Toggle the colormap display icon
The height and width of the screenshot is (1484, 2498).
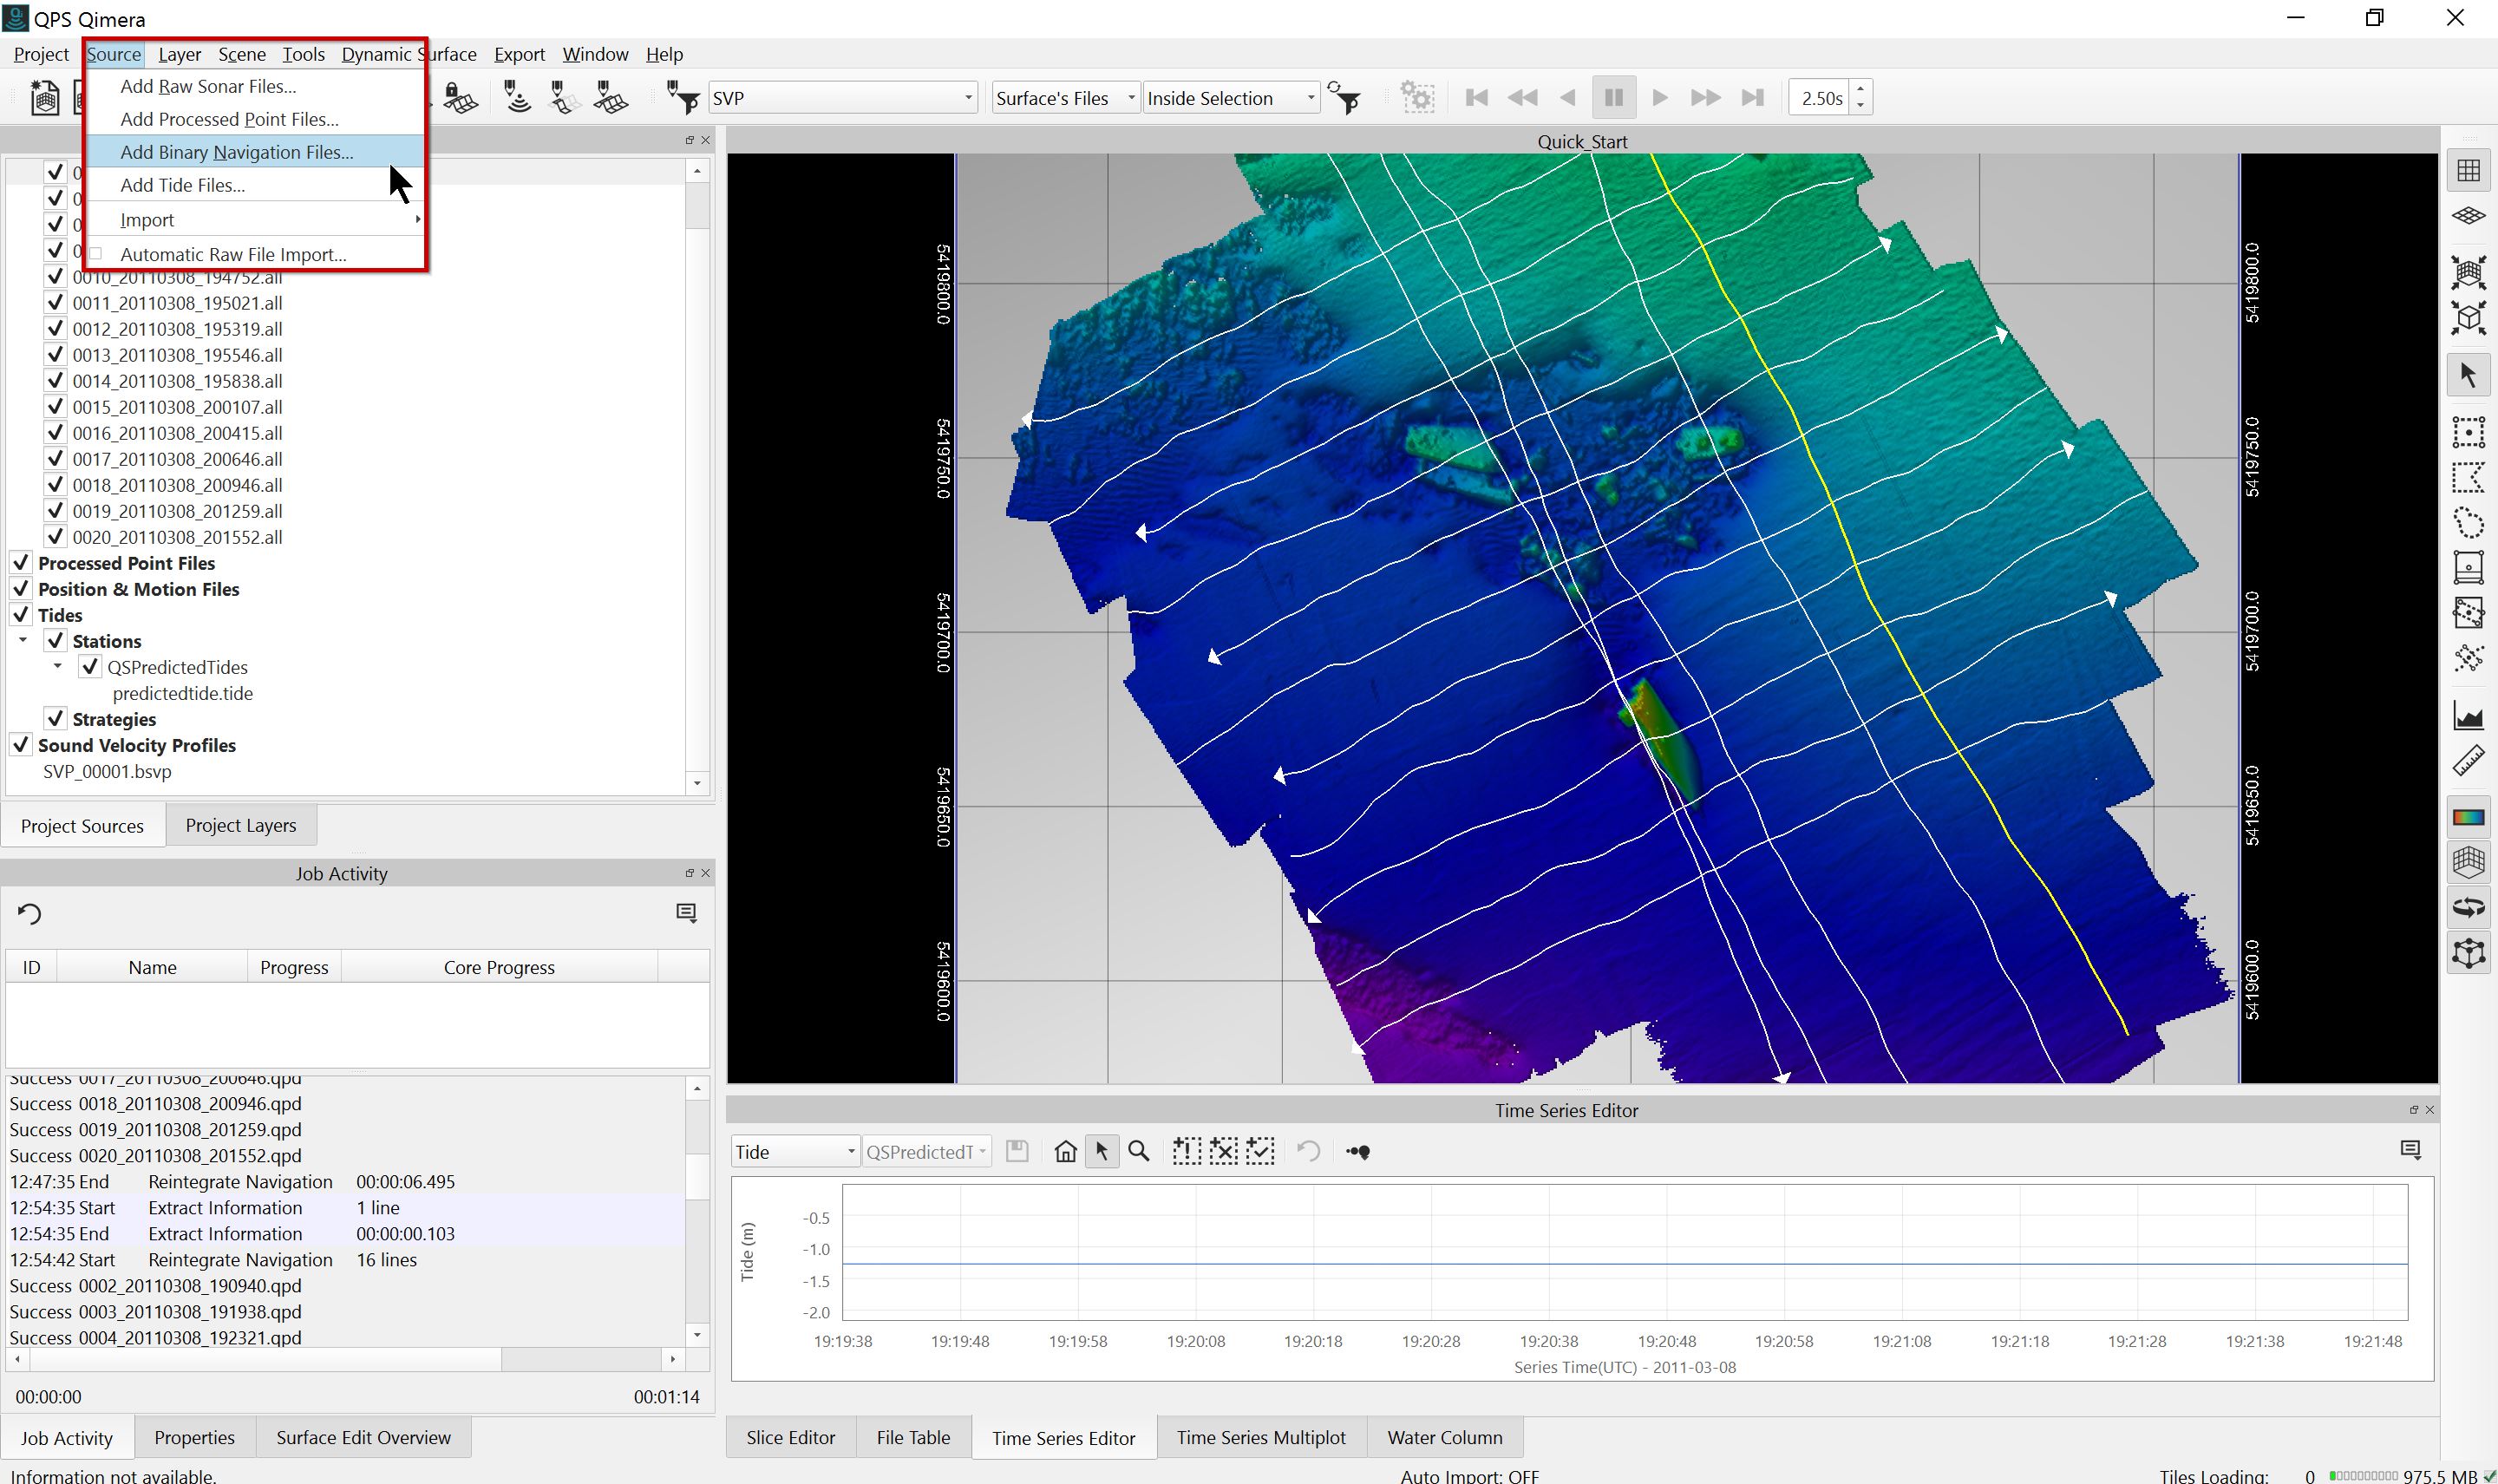pyautogui.click(x=2467, y=817)
